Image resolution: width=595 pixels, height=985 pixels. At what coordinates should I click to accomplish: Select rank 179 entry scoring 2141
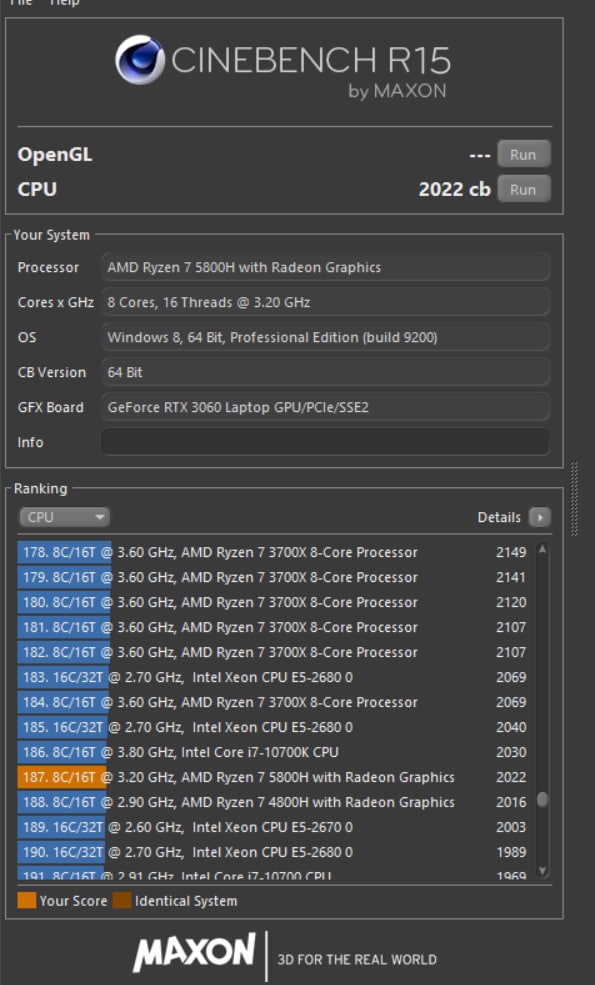272,577
